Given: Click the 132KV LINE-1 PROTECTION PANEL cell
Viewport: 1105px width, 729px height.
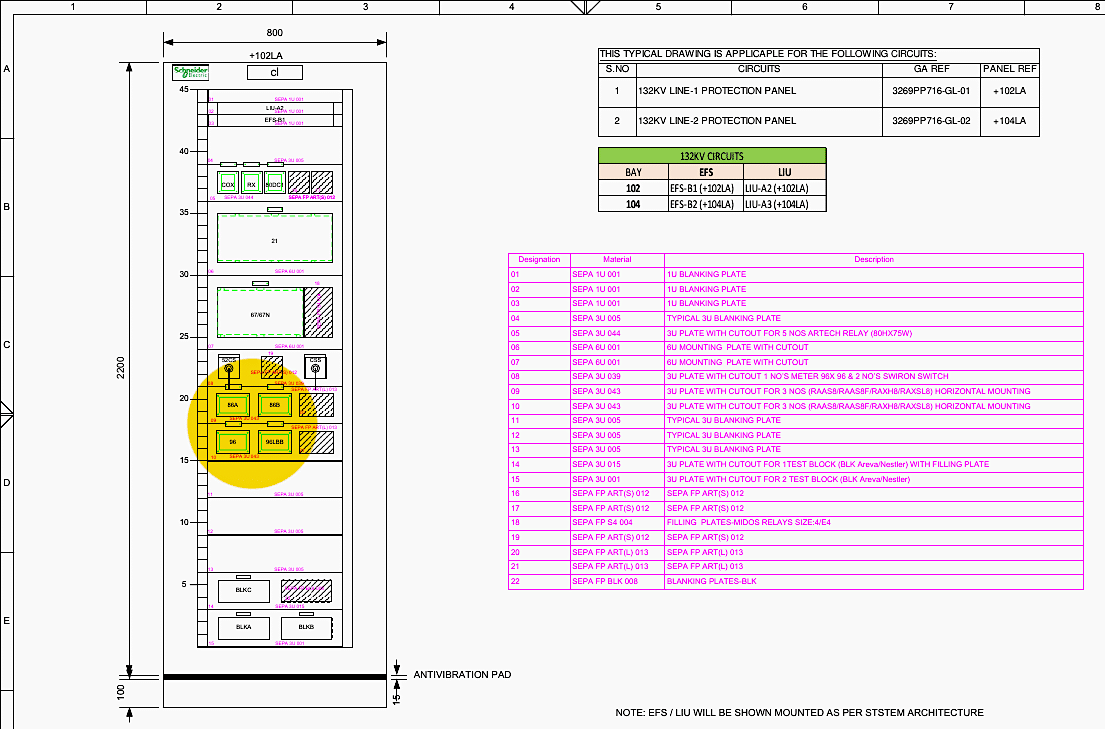Looking at the screenshot, I should pos(759,91).
